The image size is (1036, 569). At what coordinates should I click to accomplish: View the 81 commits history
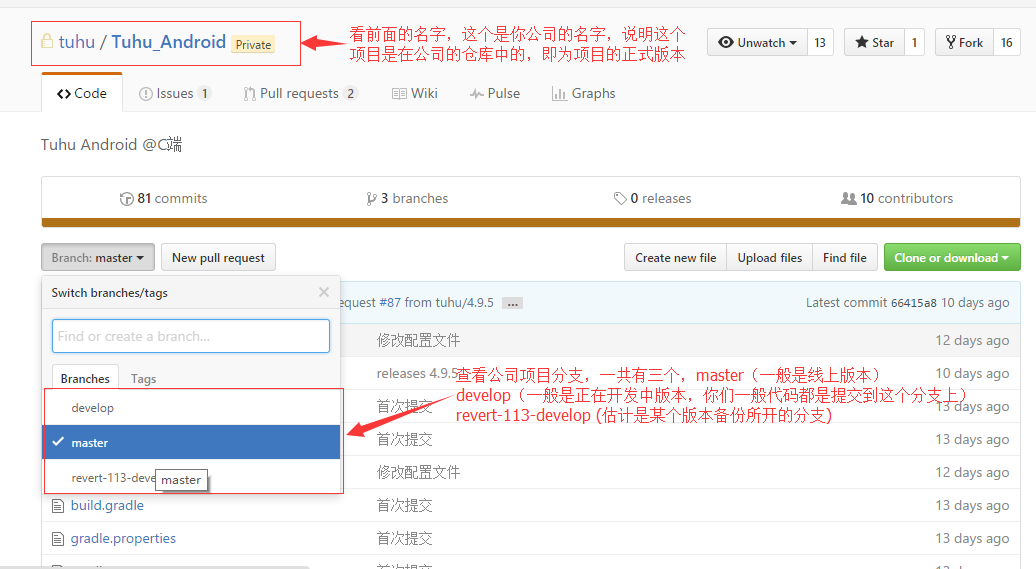coord(163,198)
